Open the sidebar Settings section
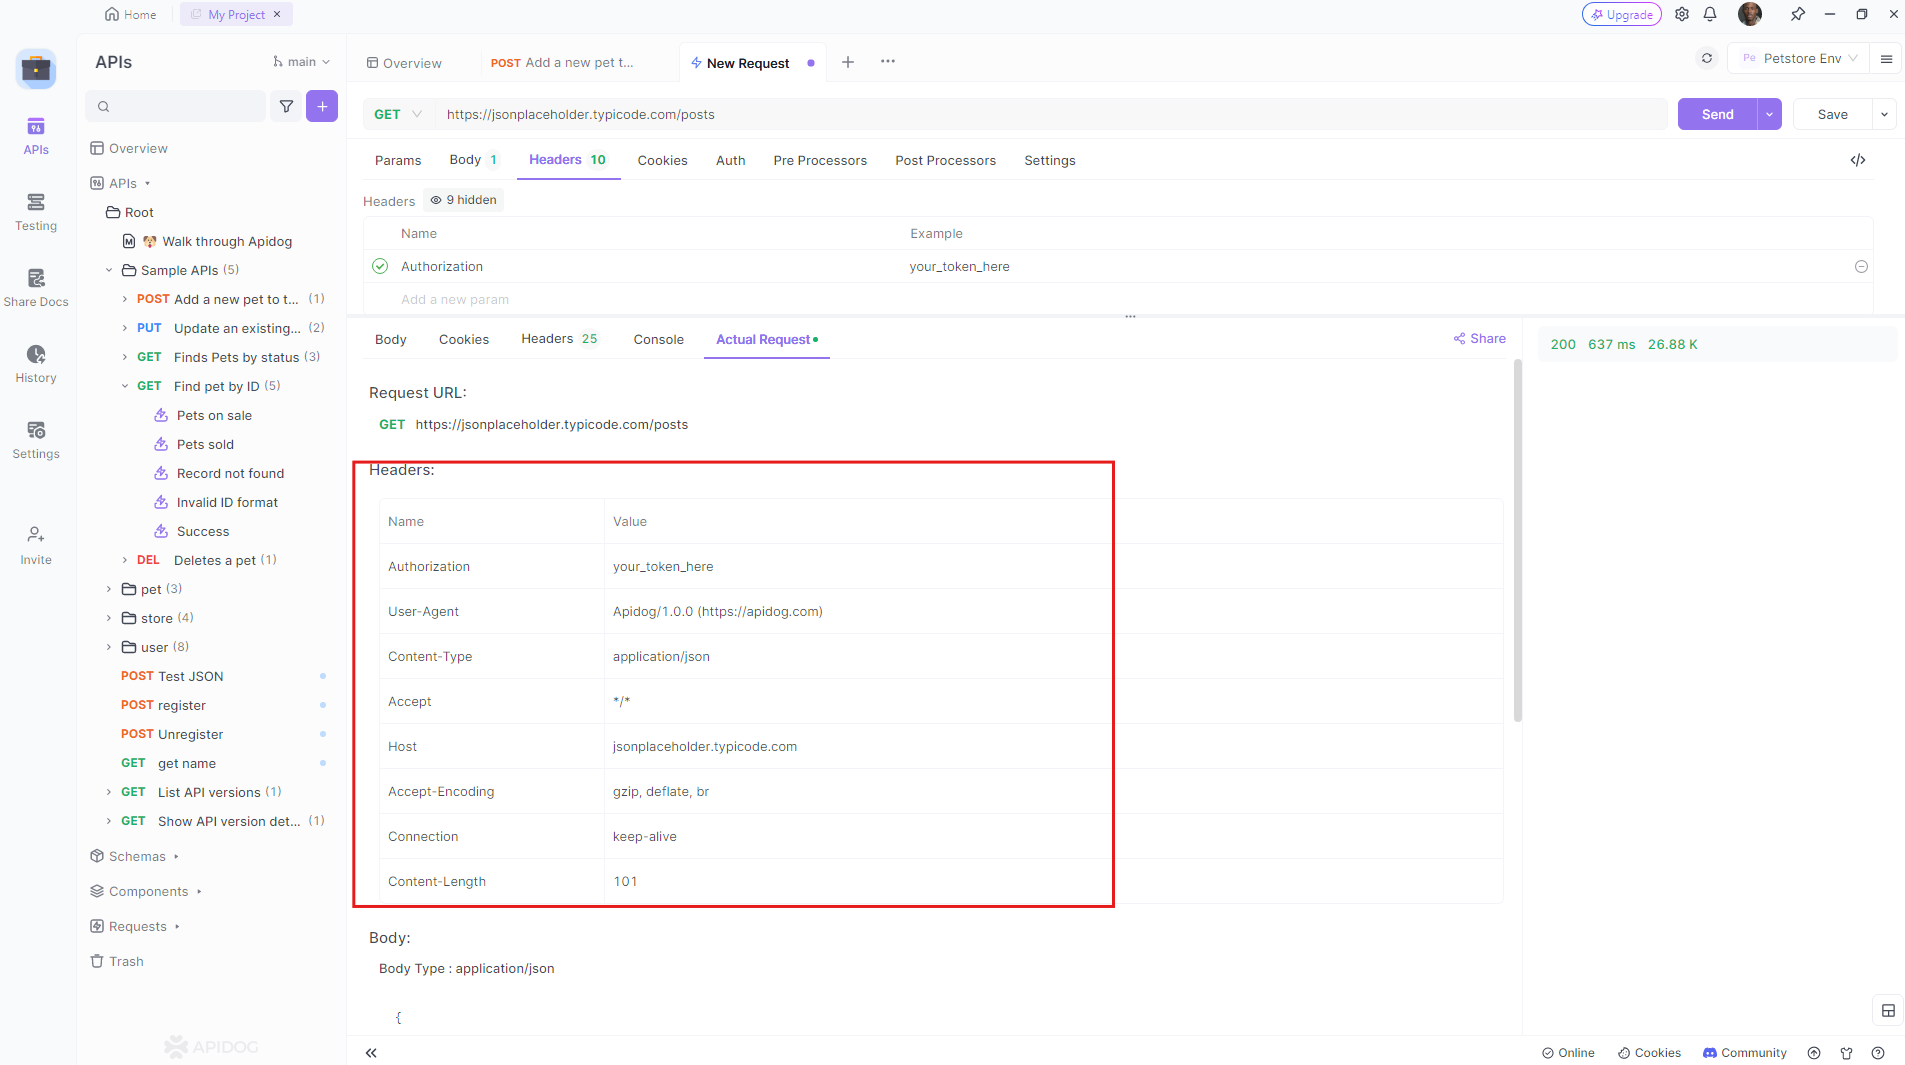The image size is (1905, 1065). (x=36, y=440)
